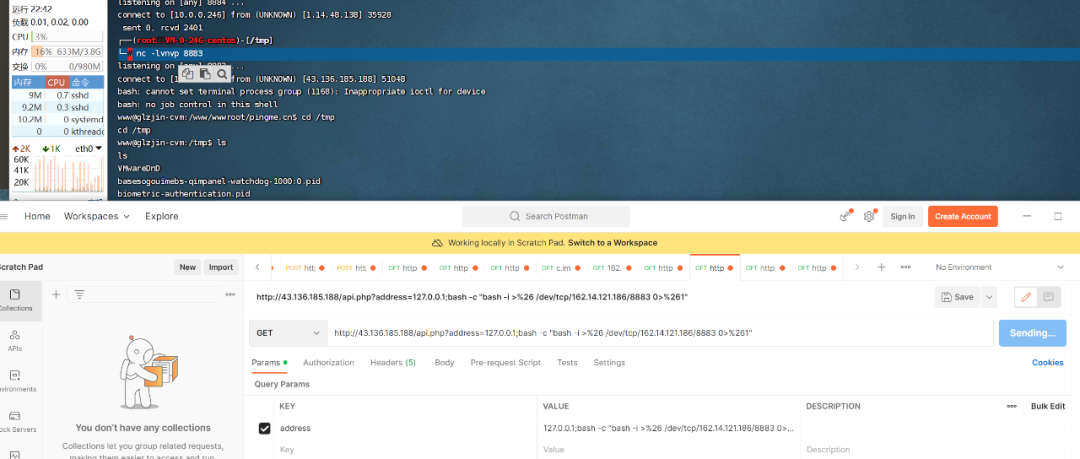
Task: Expand the Workspaces menu
Action: coord(97,216)
